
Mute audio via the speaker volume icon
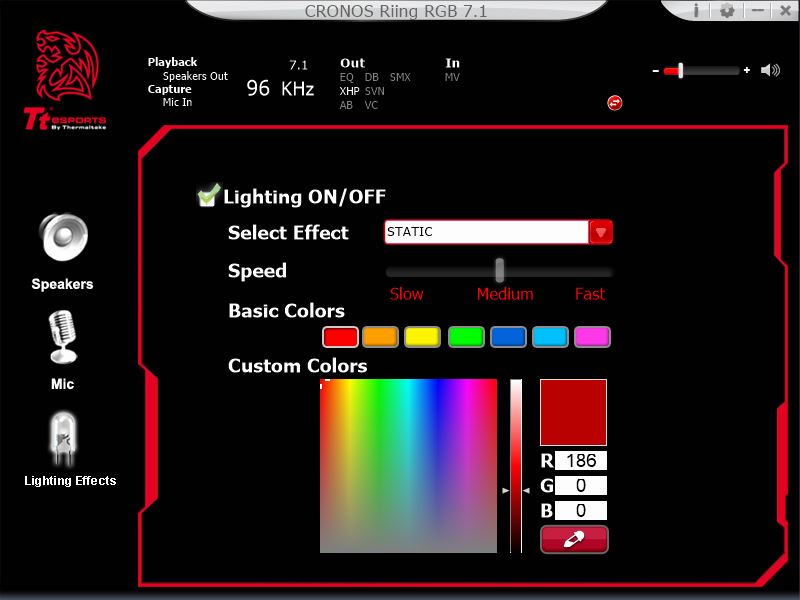tap(770, 70)
